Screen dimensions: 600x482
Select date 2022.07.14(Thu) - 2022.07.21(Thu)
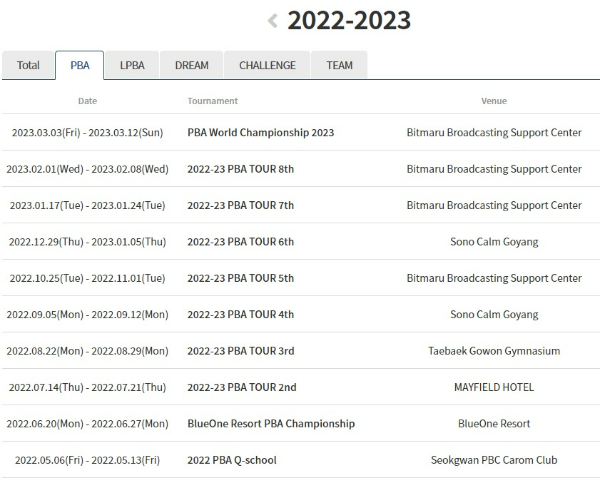[87, 387]
